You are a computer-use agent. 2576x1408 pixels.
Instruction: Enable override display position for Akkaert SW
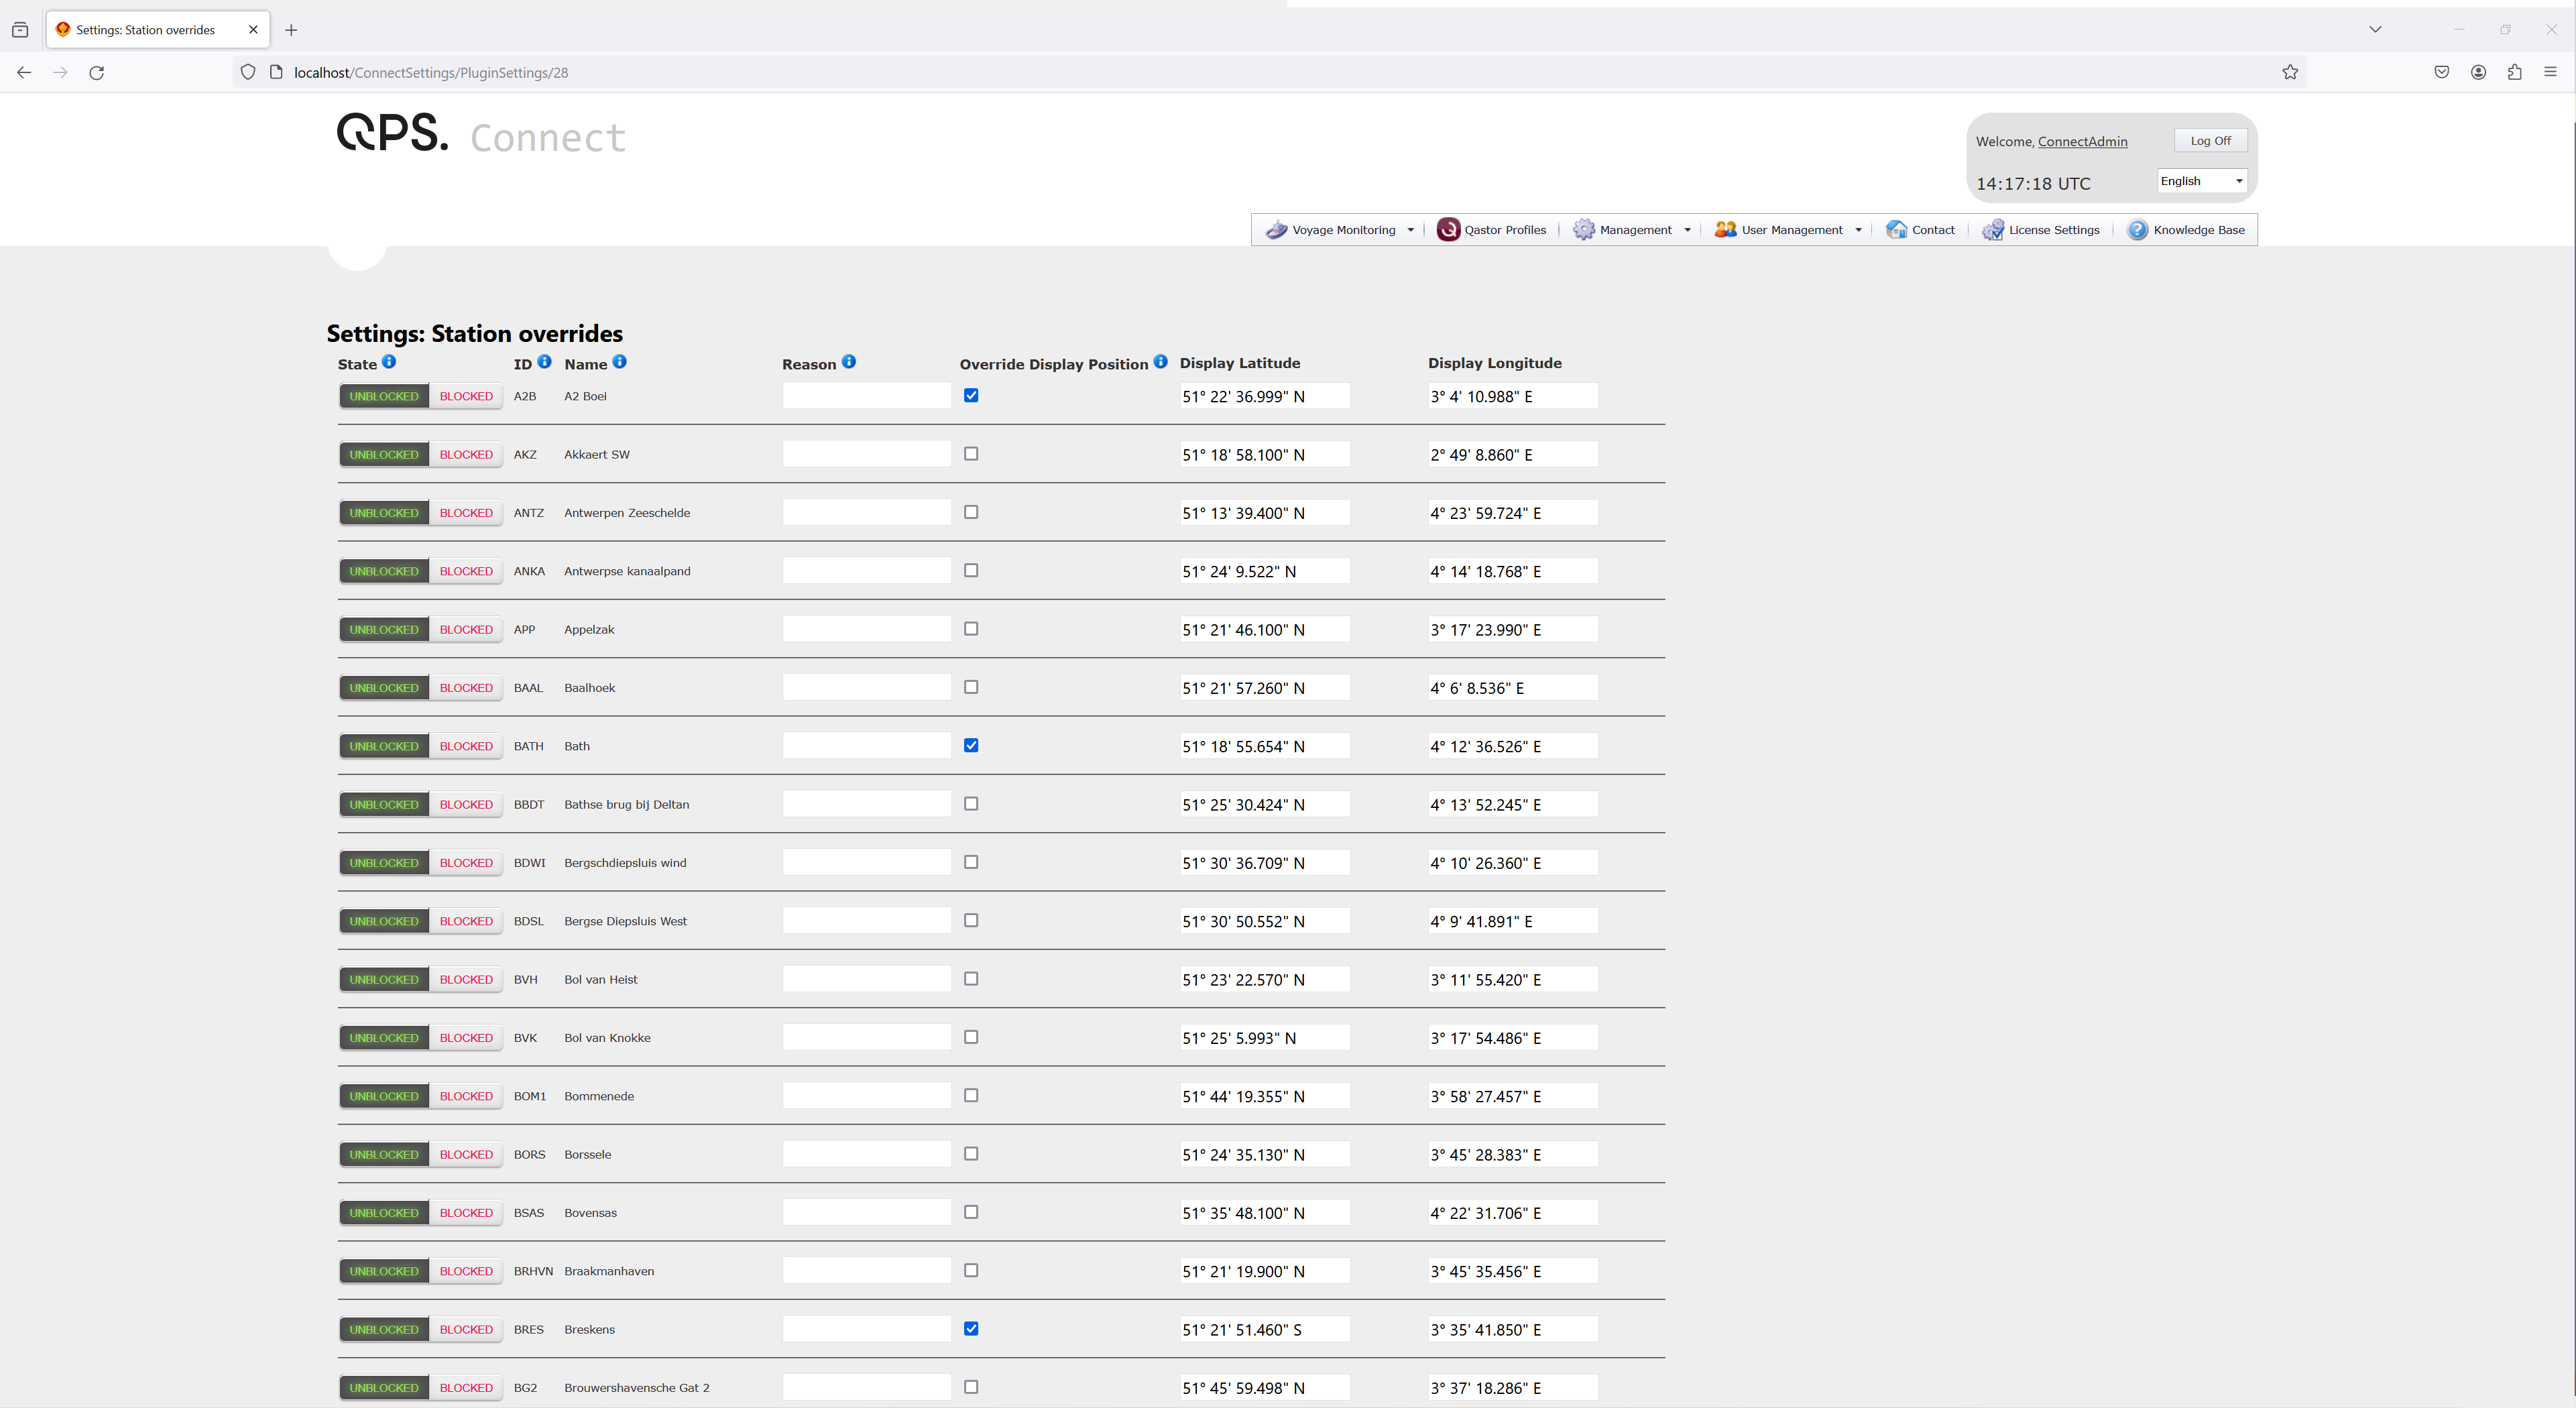pos(971,454)
